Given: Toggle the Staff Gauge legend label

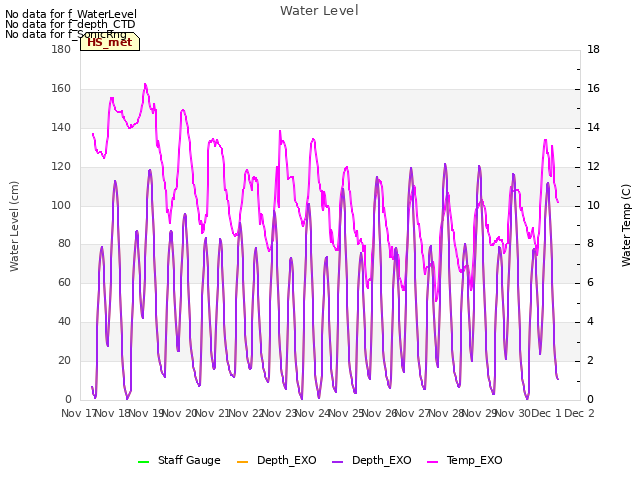Looking at the screenshot, I should 189,460.
